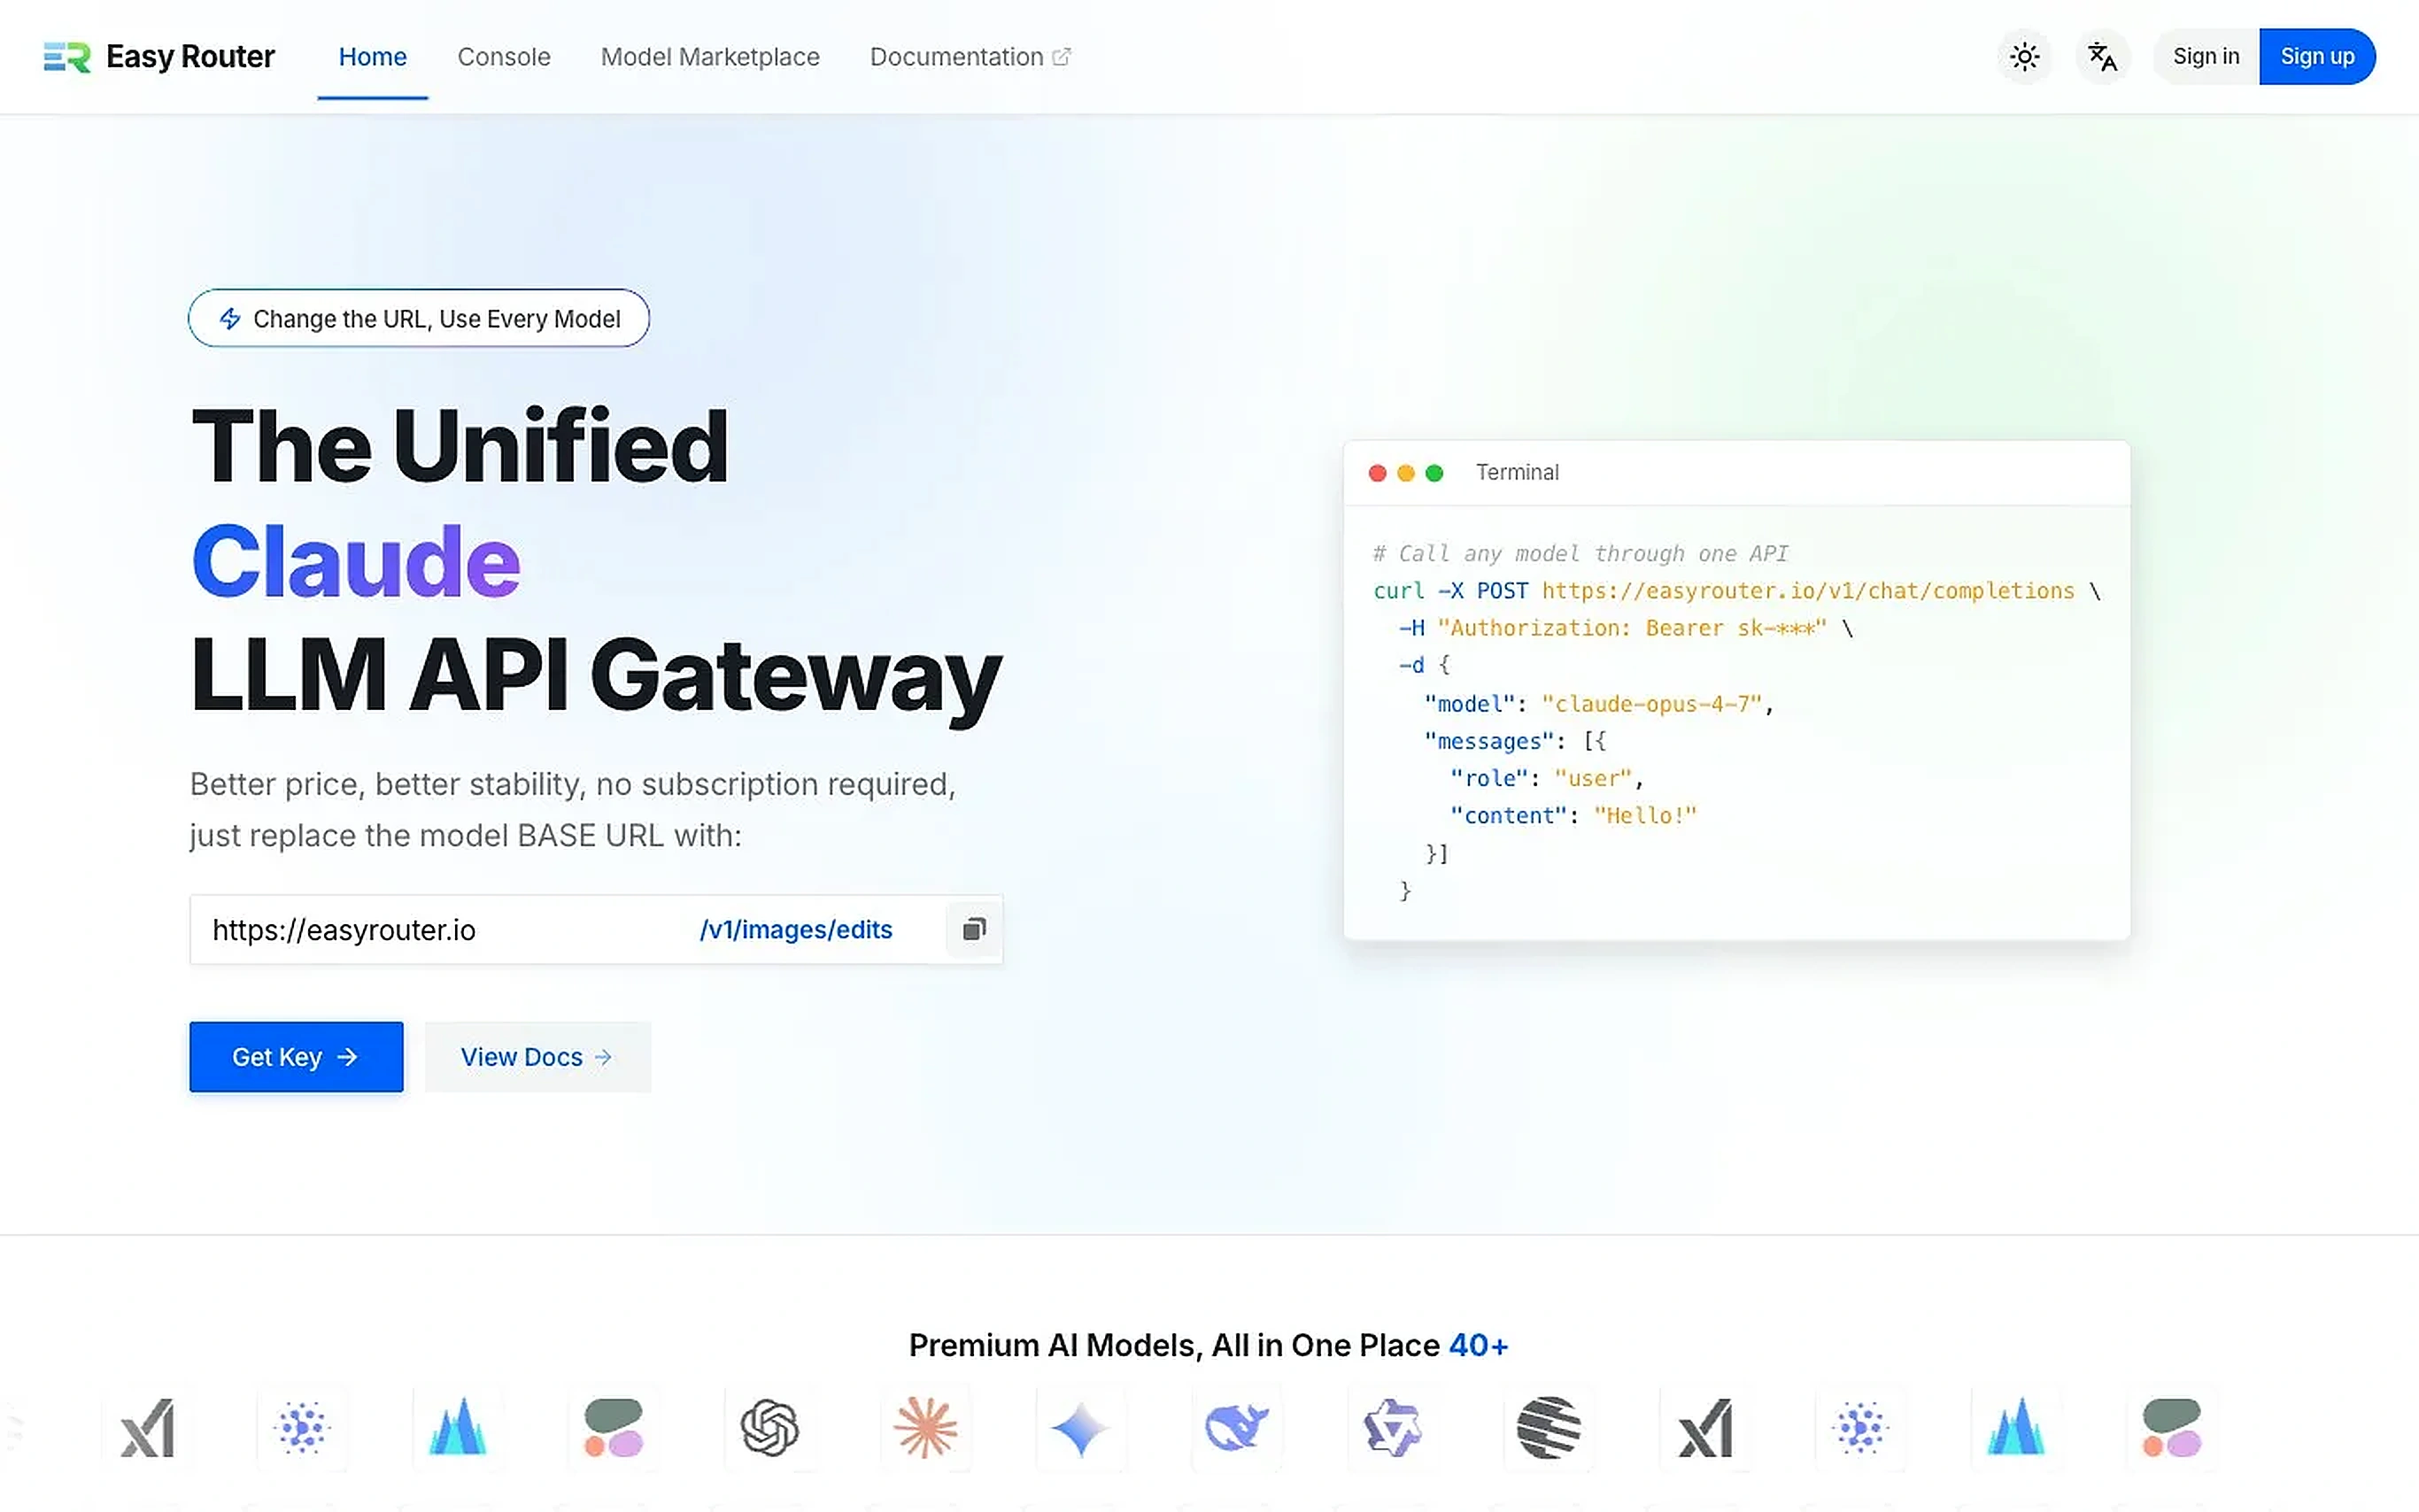Click the lightning bolt icon in banner pill
This screenshot has height=1512, width=2419.
click(230, 319)
